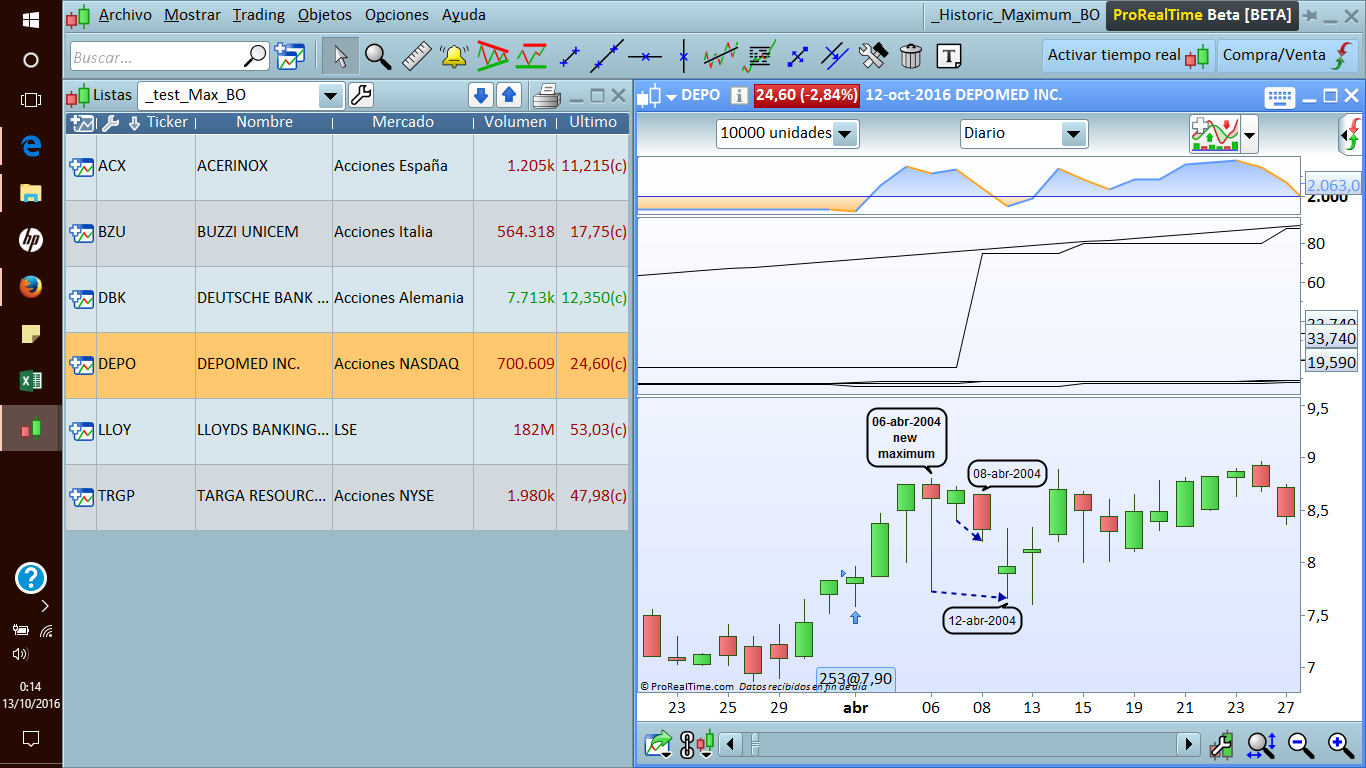Image resolution: width=1366 pixels, height=768 pixels.
Task: Open the Trading menu
Action: click(259, 15)
